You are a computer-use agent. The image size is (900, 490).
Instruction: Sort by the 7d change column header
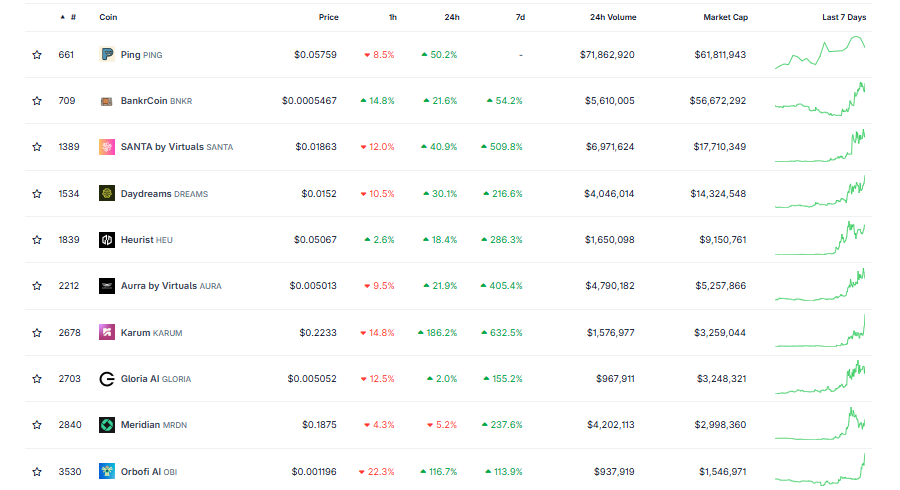tap(520, 17)
